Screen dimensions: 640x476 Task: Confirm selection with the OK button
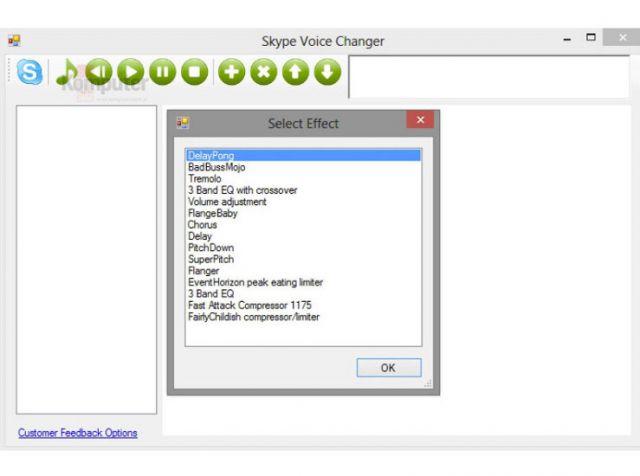tap(389, 368)
